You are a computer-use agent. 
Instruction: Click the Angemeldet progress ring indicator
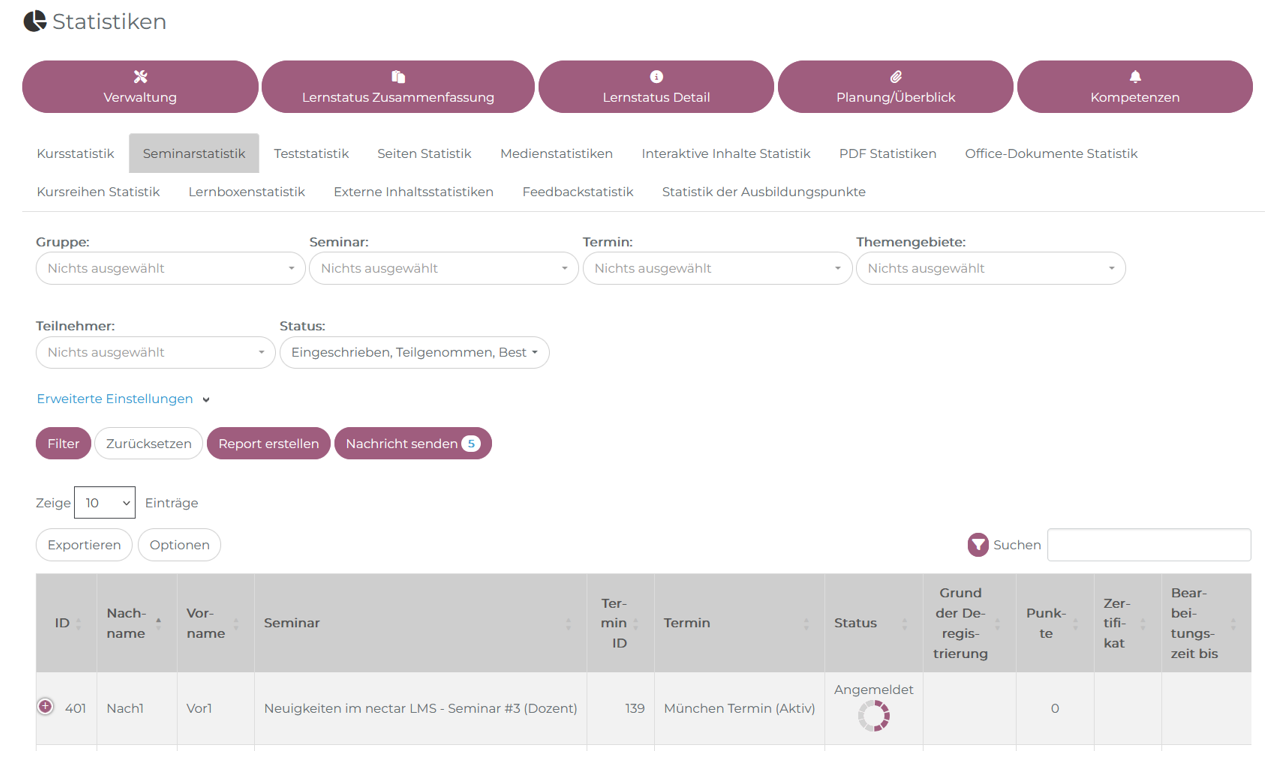click(874, 715)
